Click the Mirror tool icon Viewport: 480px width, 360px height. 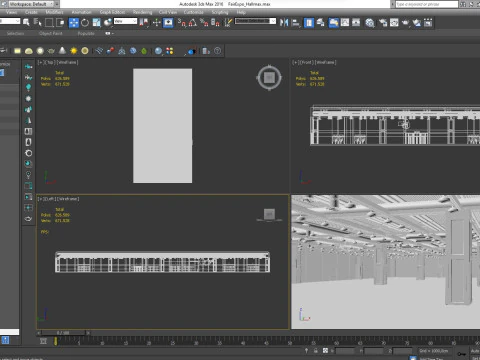(284, 23)
